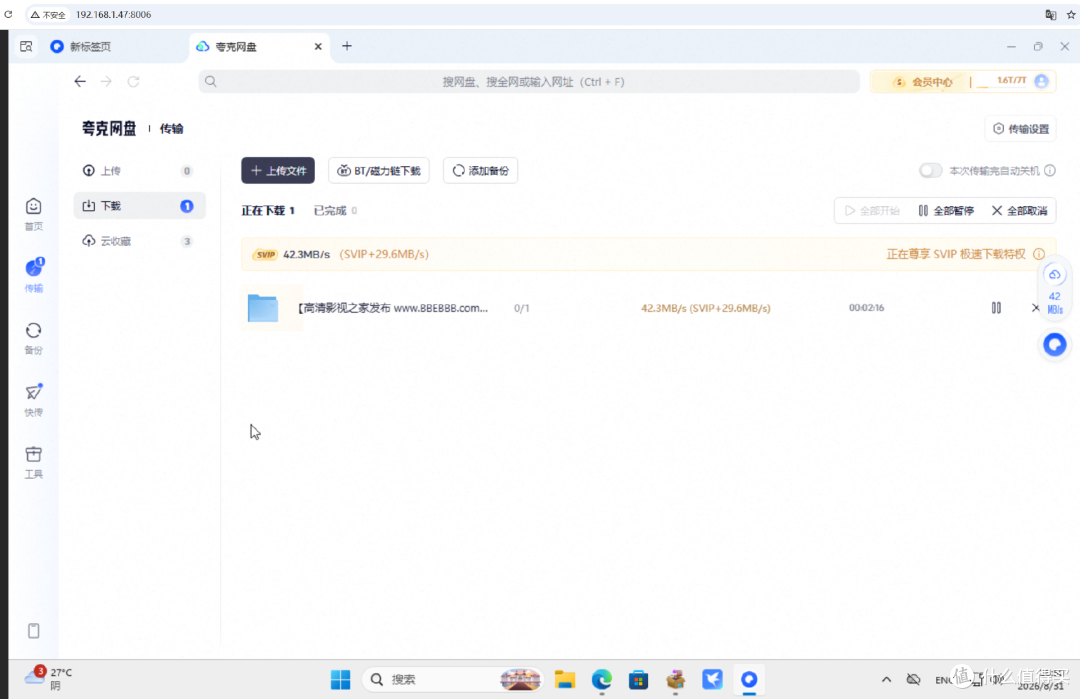Open File Explorer from the taskbar
The height and width of the screenshot is (699, 1080).
click(x=565, y=680)
